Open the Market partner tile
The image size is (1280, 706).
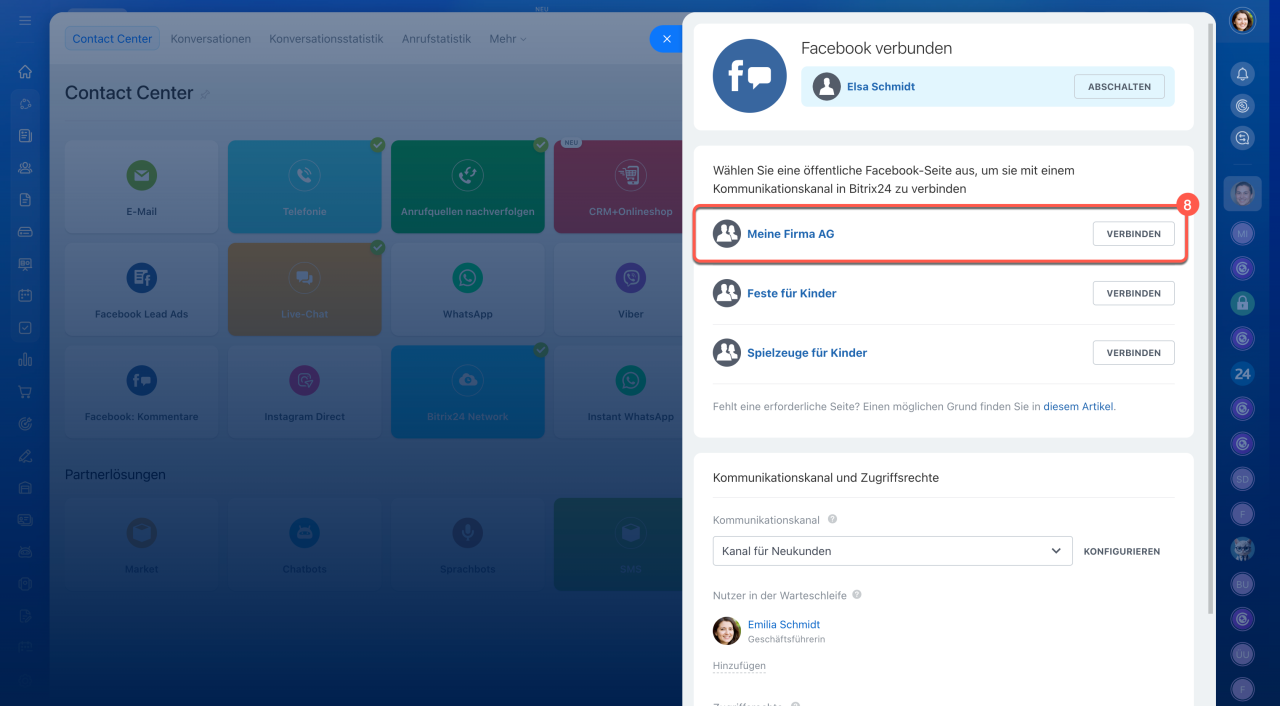pos(141,544)
